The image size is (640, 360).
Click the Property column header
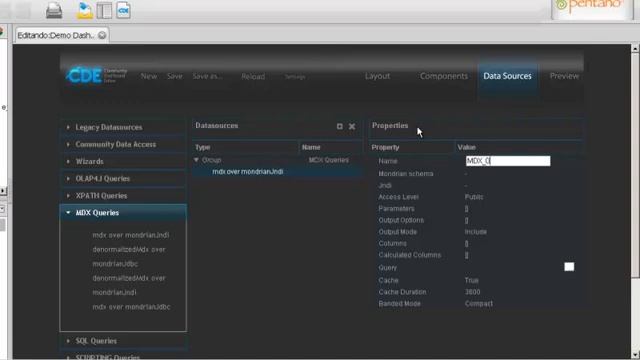pos(411,147)
